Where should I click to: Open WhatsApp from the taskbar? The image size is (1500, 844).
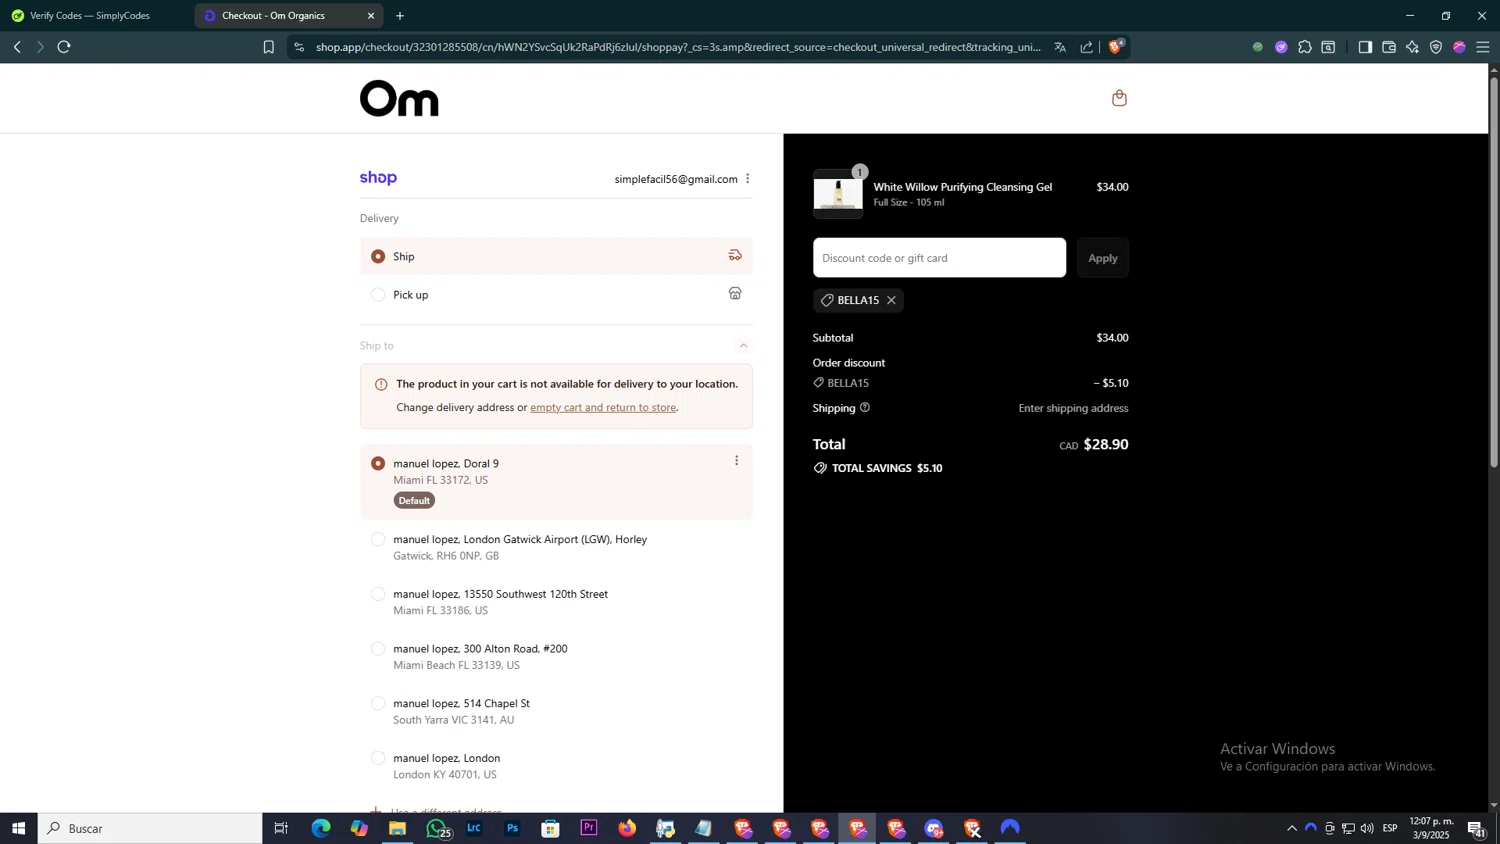tap(437, 828)
